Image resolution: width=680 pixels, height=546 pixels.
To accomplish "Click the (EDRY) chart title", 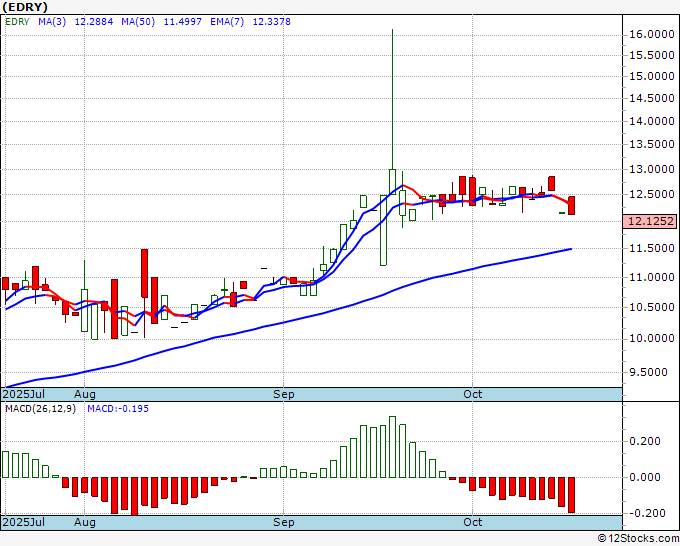I will 25,7.
